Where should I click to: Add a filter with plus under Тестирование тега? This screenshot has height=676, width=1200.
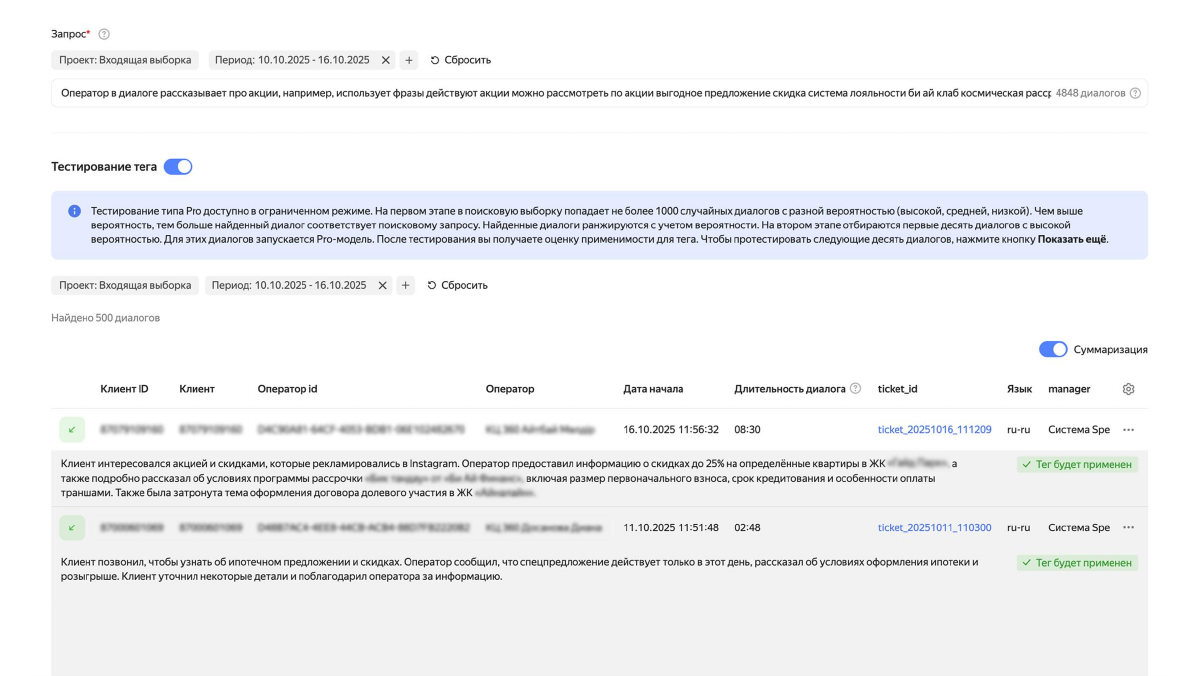406,285
